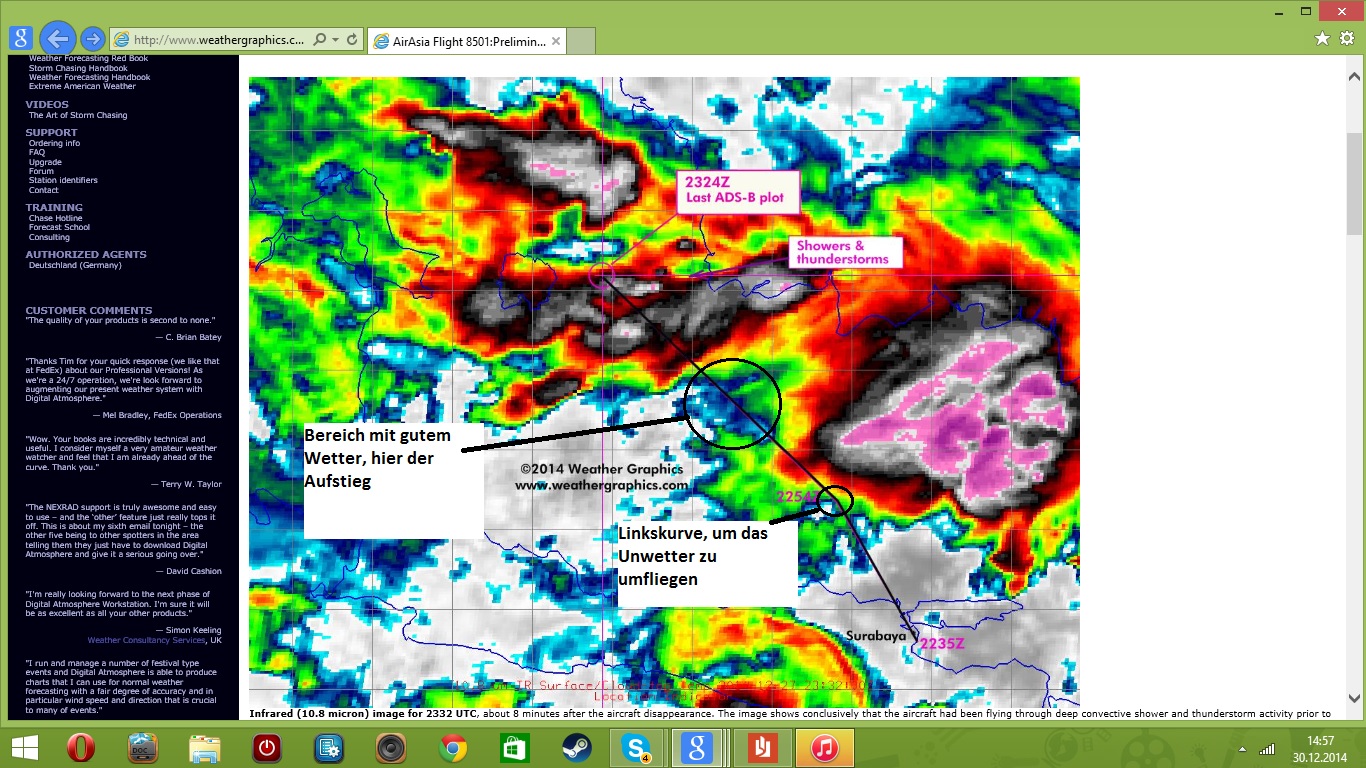Image resolution: width=1366 pixels, height=768 pixels.
Task: Open the address bar autocomplete dropdown arrow
Action: [335, 40]
